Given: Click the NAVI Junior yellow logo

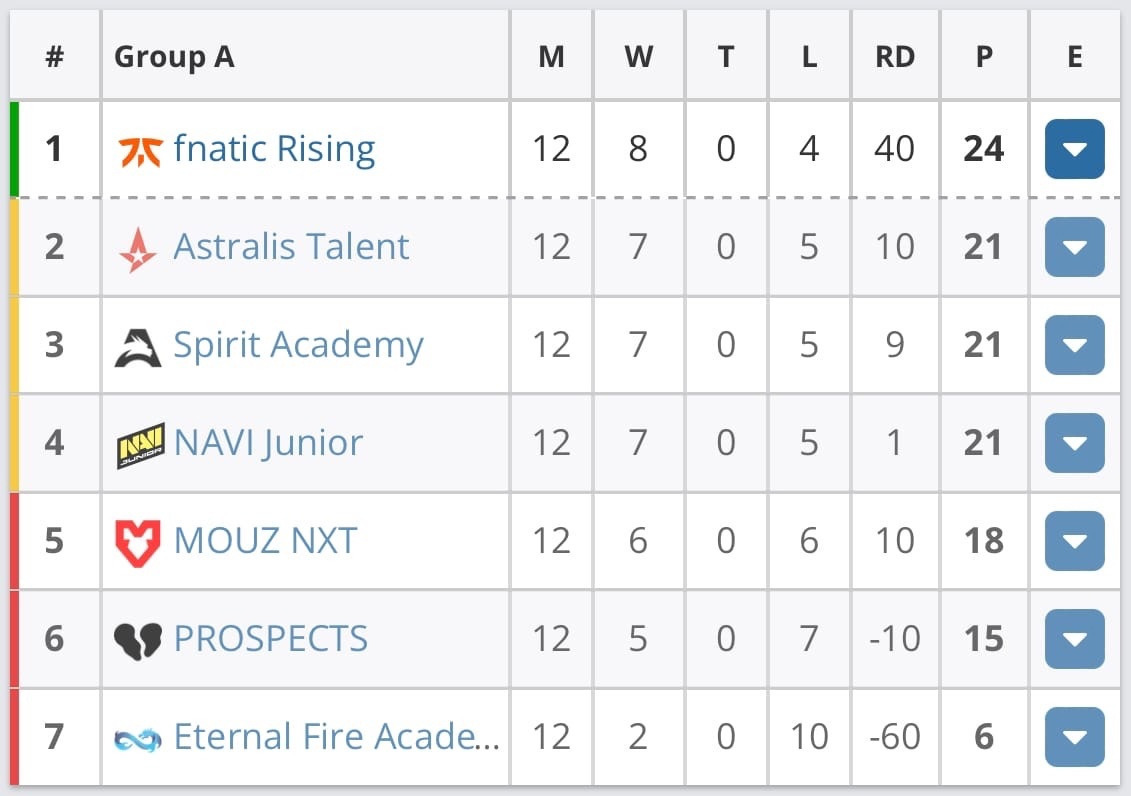Looking at the screenshot, I should (x=140, y=444).
